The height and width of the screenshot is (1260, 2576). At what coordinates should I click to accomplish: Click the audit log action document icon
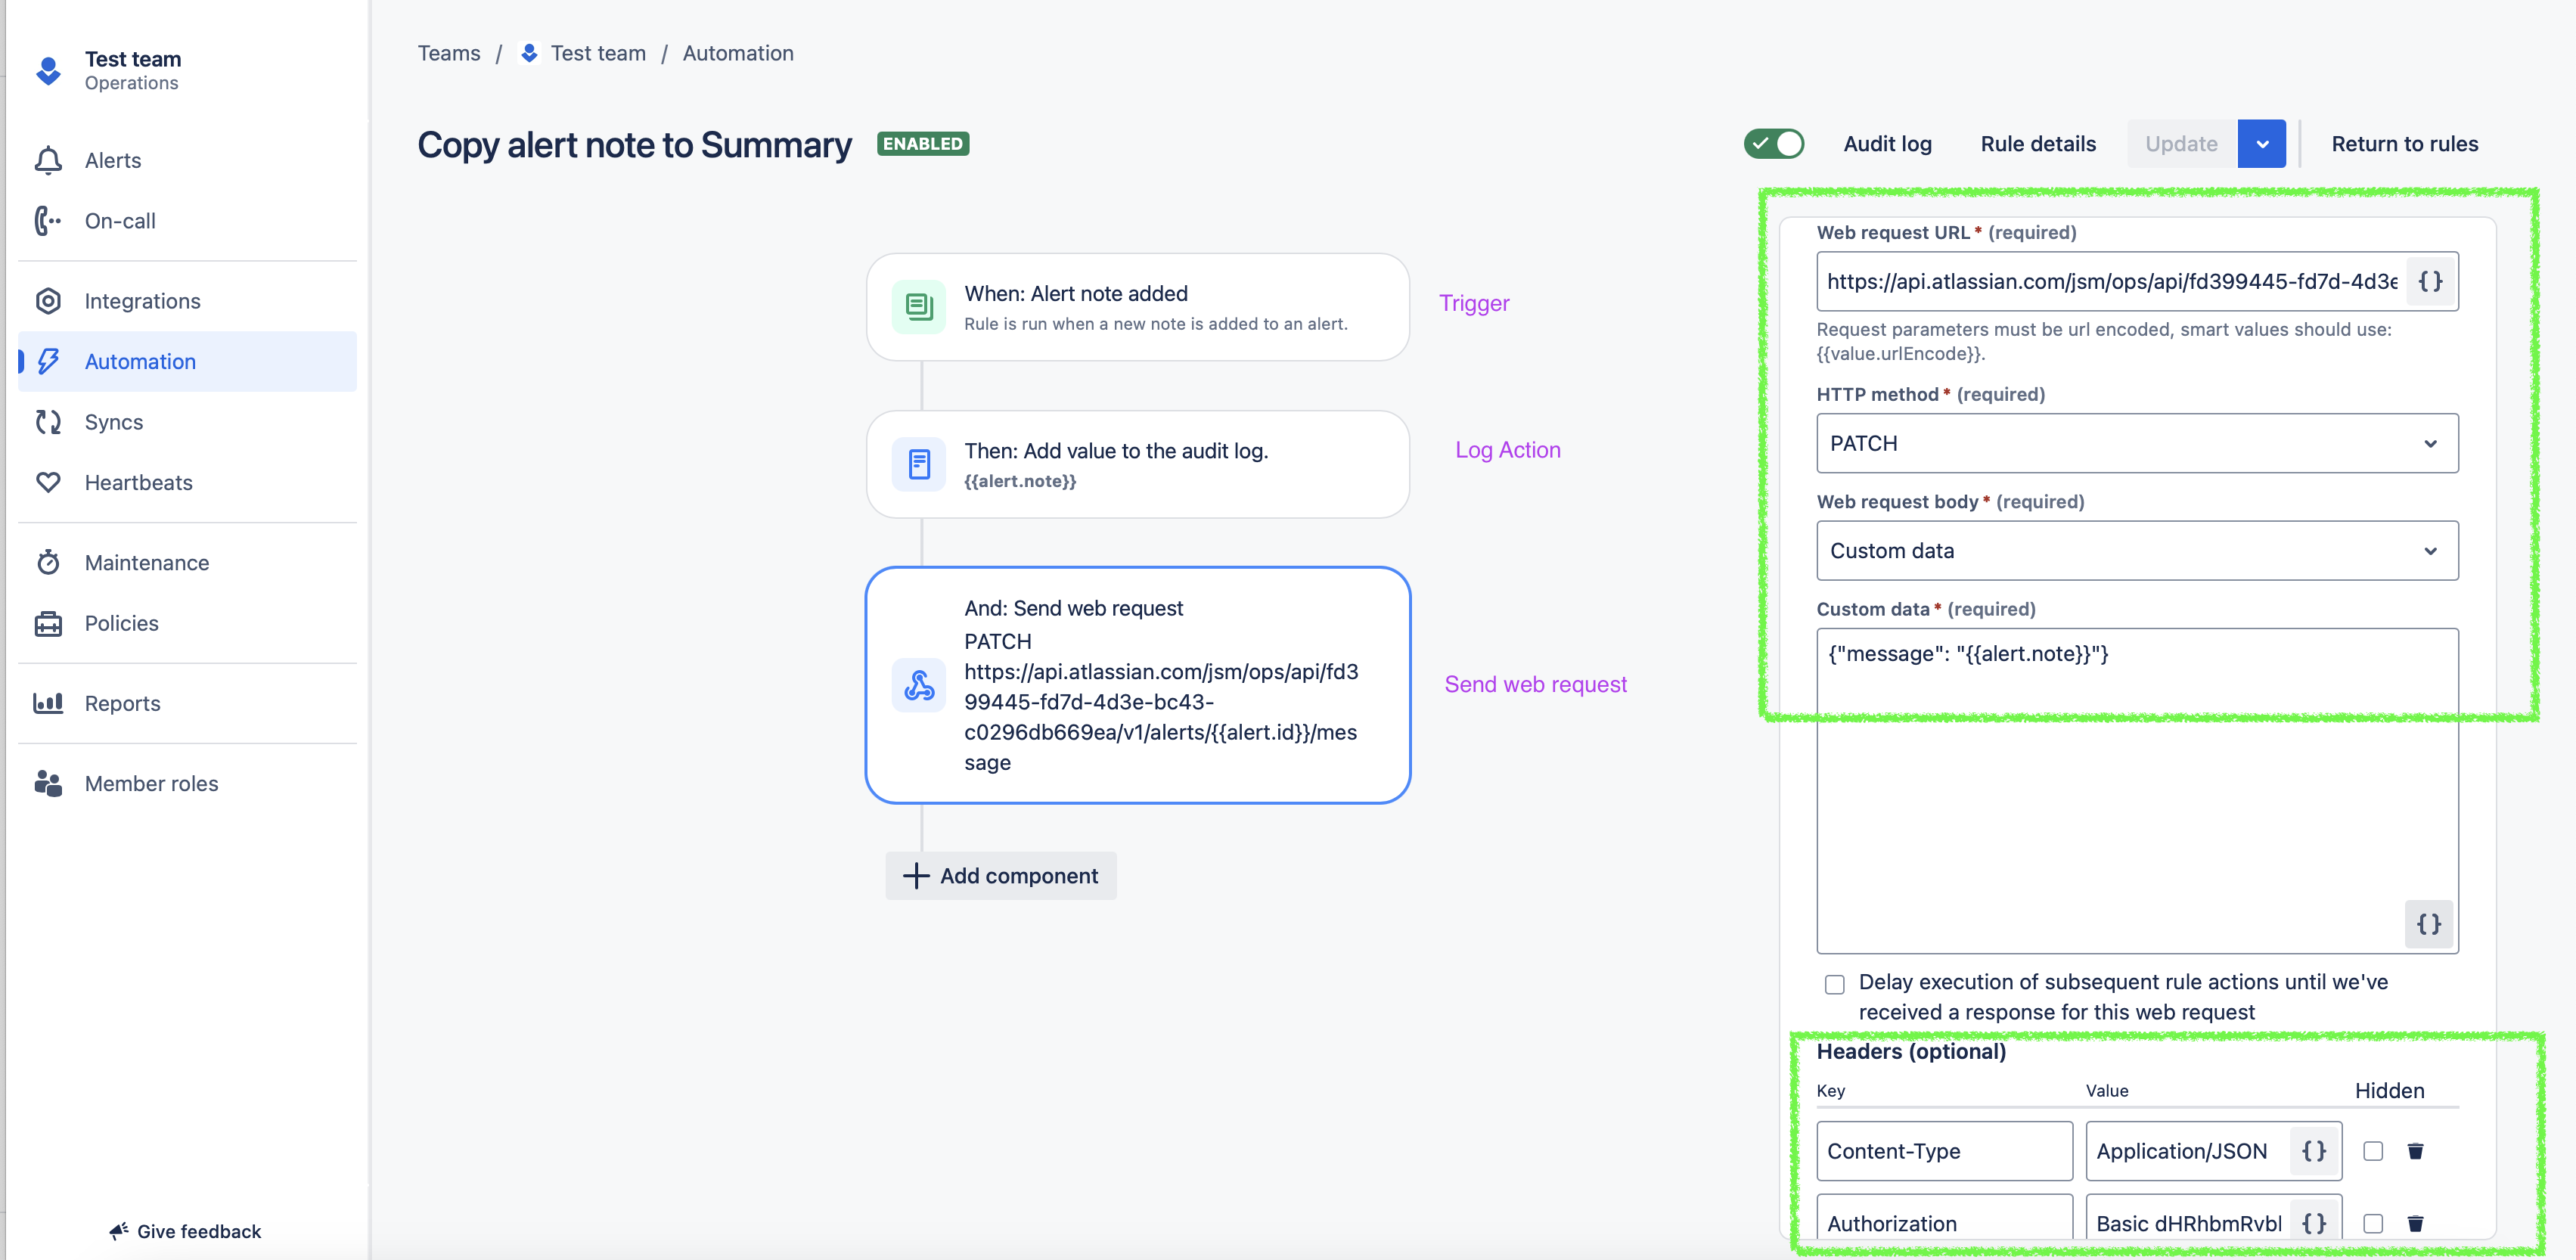click(x=918, y=464)
